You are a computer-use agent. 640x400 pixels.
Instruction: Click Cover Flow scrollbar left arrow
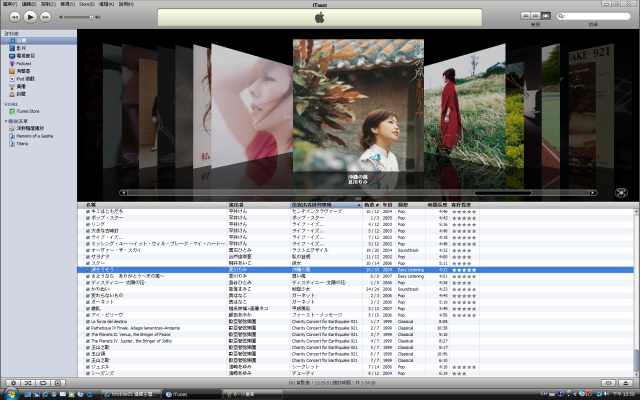pyautogui.click(x=123, y=193)
